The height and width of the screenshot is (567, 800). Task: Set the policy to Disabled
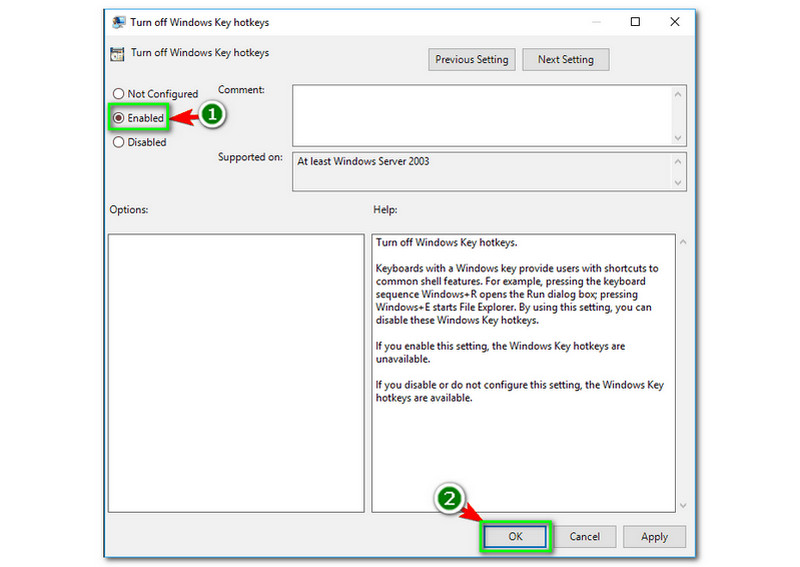[119, 142]
